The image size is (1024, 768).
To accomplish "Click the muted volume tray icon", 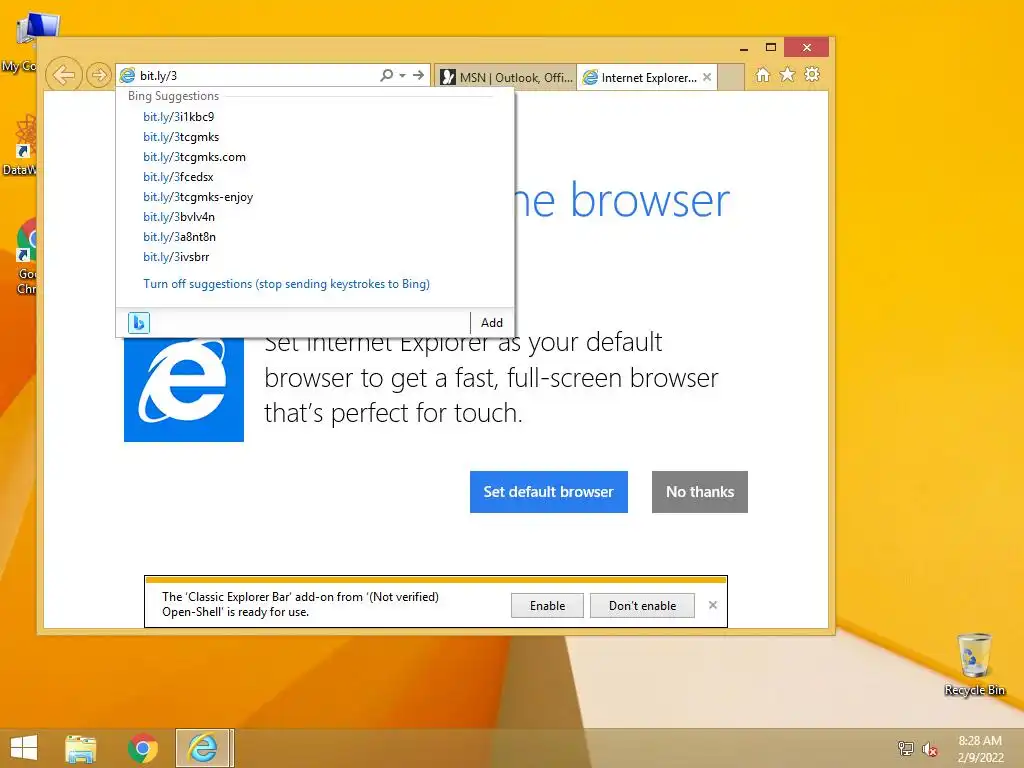I will click(x=930, y=748).
